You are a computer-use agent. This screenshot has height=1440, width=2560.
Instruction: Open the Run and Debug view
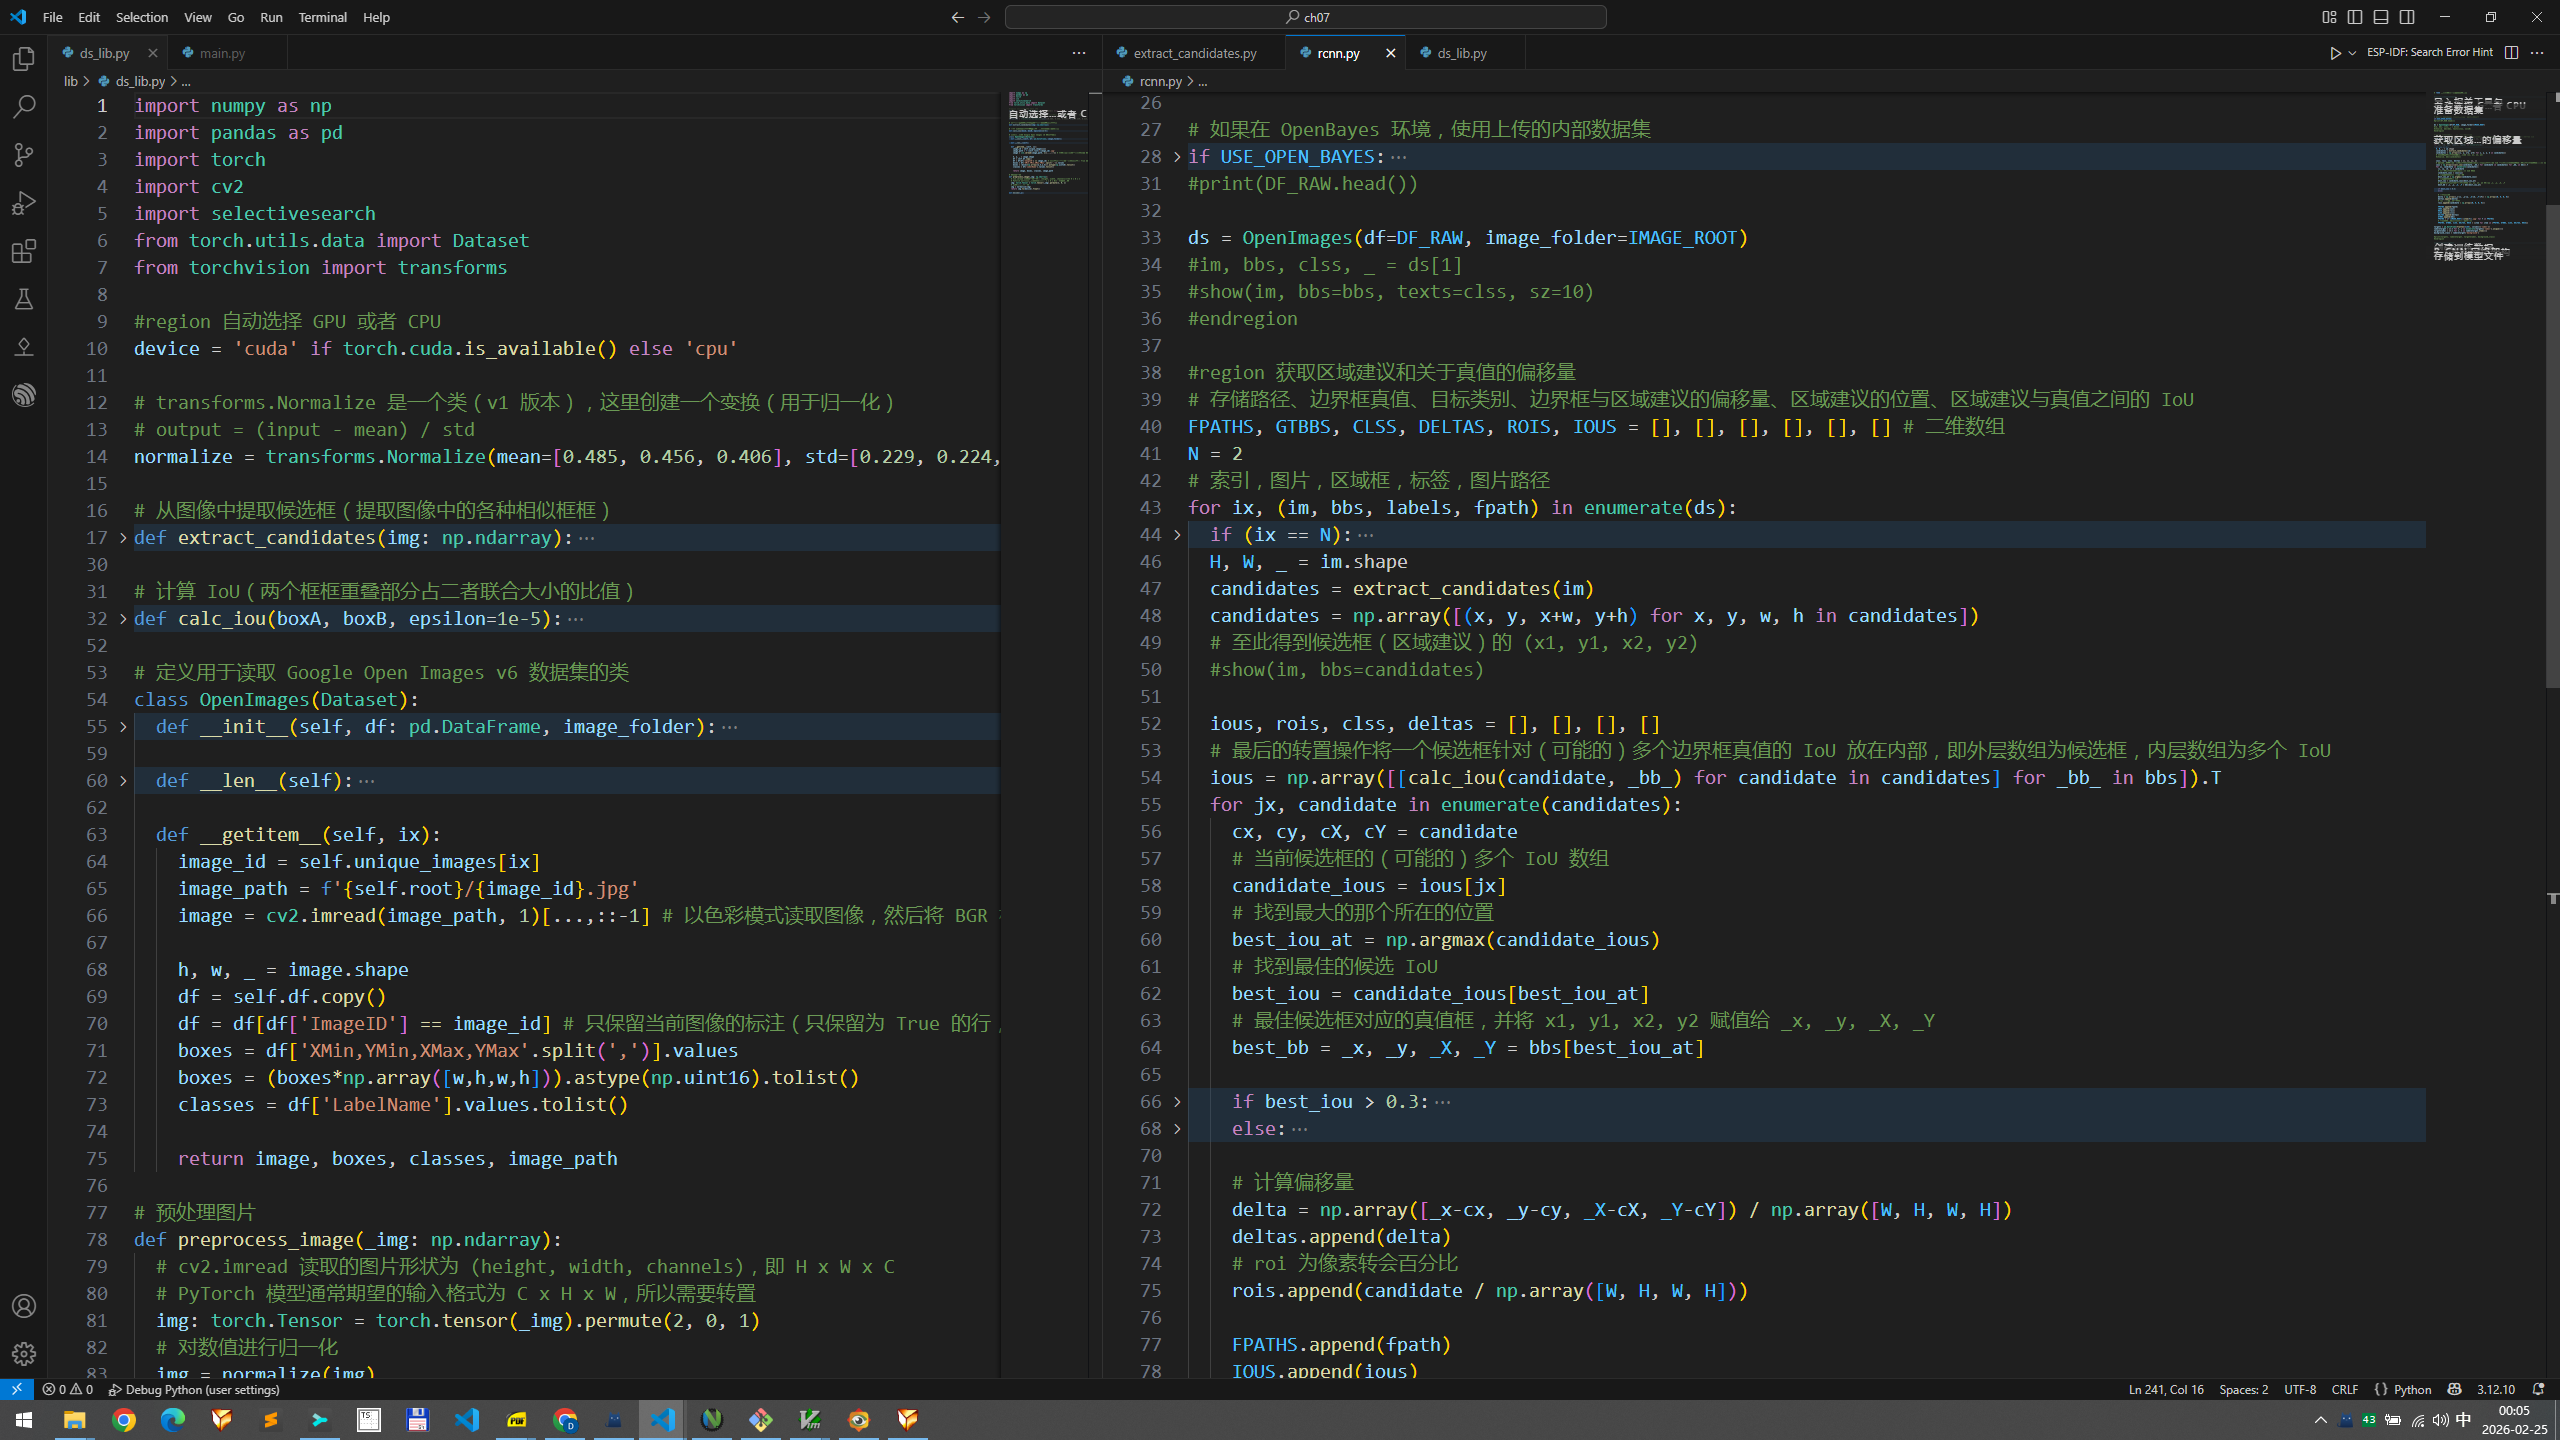[x=24, y=203]
